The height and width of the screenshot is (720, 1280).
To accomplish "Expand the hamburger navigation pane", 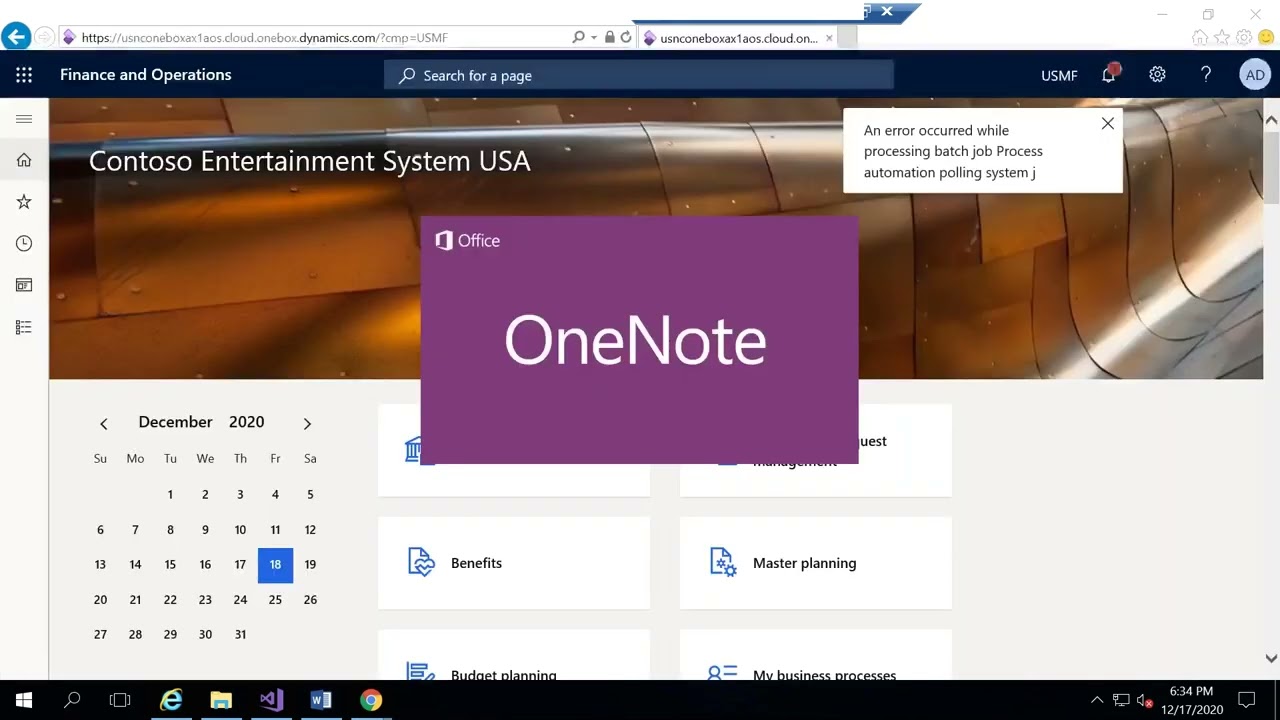I will [x=24, y=119].
